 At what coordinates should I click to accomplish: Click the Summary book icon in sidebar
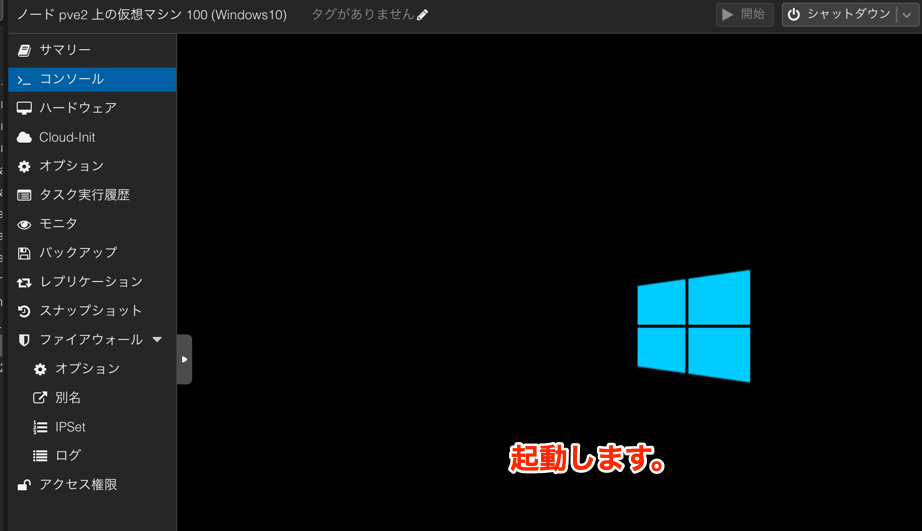[x=25, y=50]
